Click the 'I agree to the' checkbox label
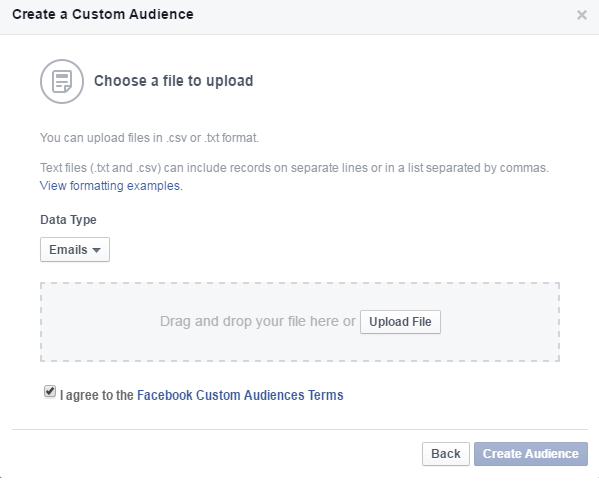This screenshot has width=599, height=481. coord(97,395)
